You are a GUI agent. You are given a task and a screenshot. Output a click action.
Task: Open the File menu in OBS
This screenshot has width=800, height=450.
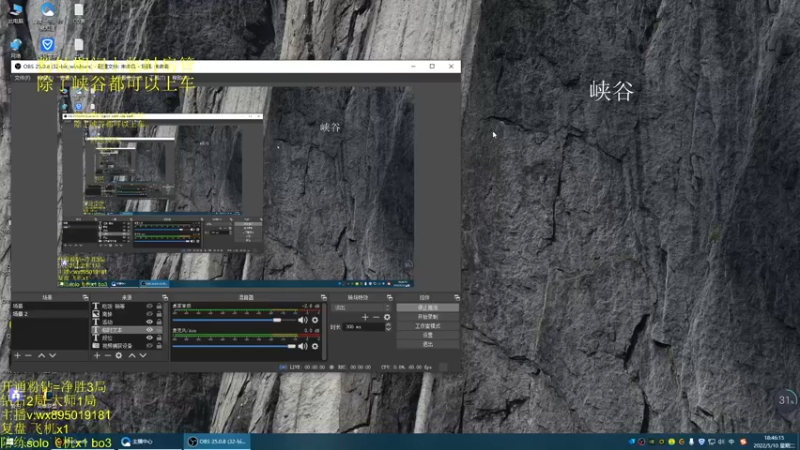pos(22,78)
